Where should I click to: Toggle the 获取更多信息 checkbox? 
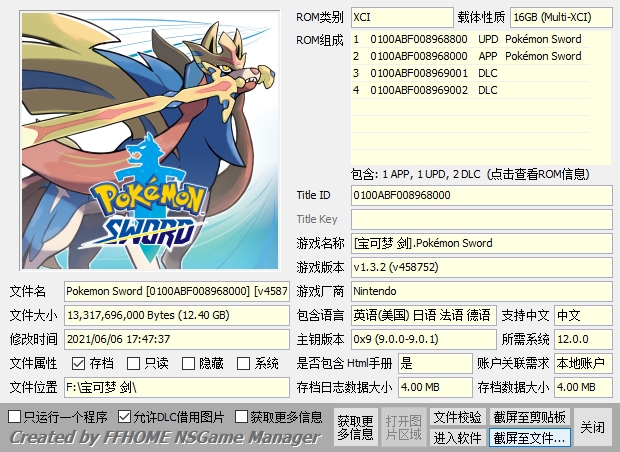tap(242, 416)
